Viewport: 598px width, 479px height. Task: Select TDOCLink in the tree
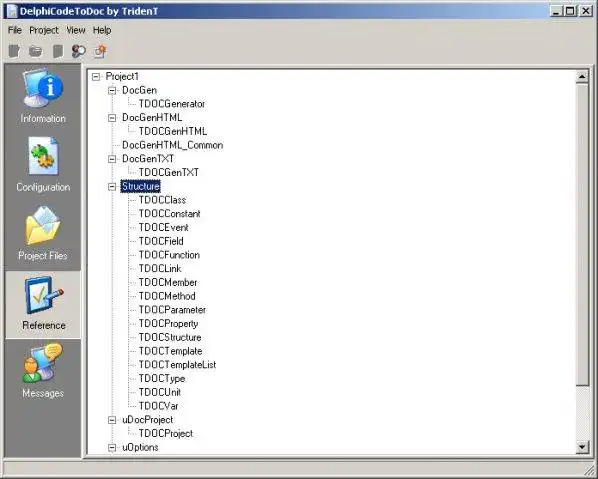pyautogui.click(x=160, y=269)
